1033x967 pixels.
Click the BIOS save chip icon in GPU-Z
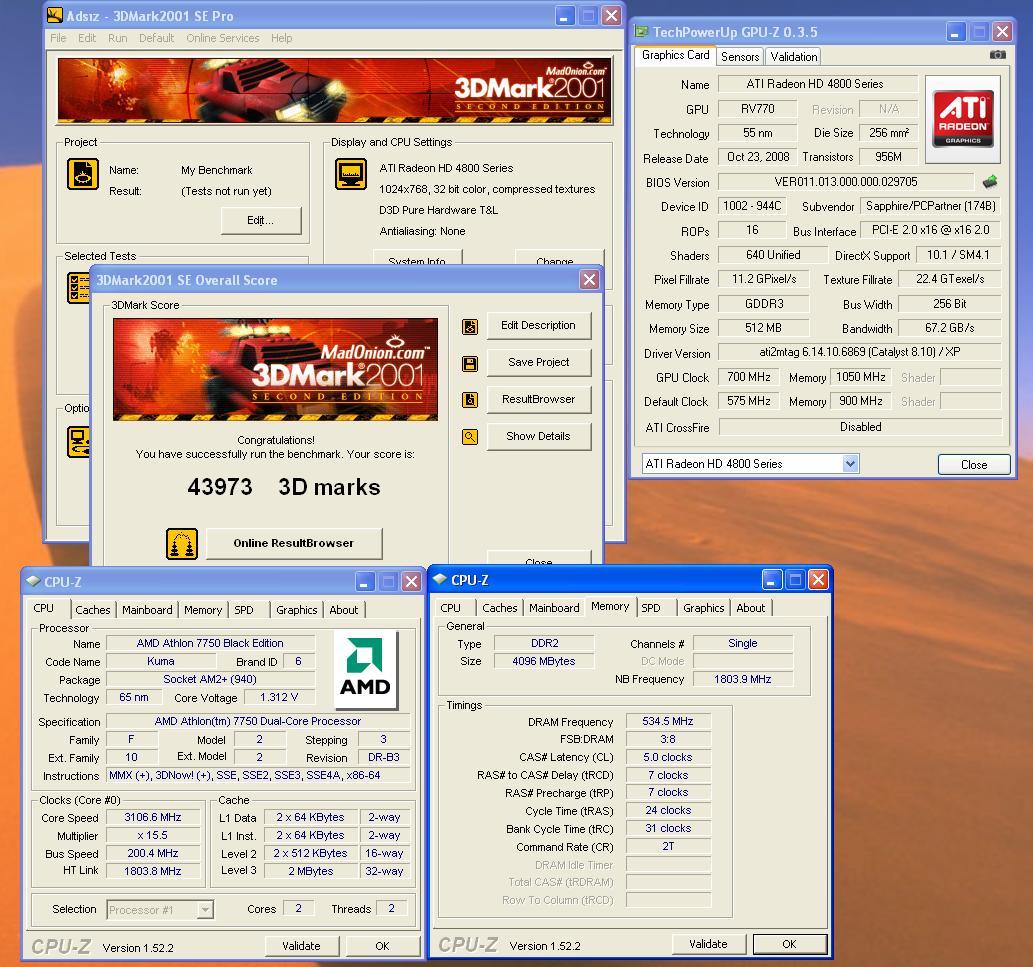tap(989, 181)
